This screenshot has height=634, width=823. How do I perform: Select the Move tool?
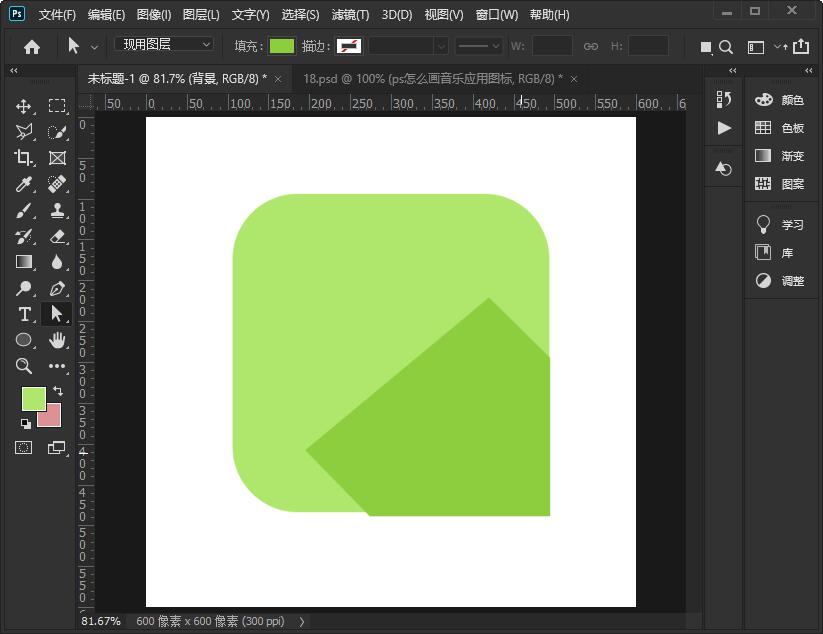[24, 106]
